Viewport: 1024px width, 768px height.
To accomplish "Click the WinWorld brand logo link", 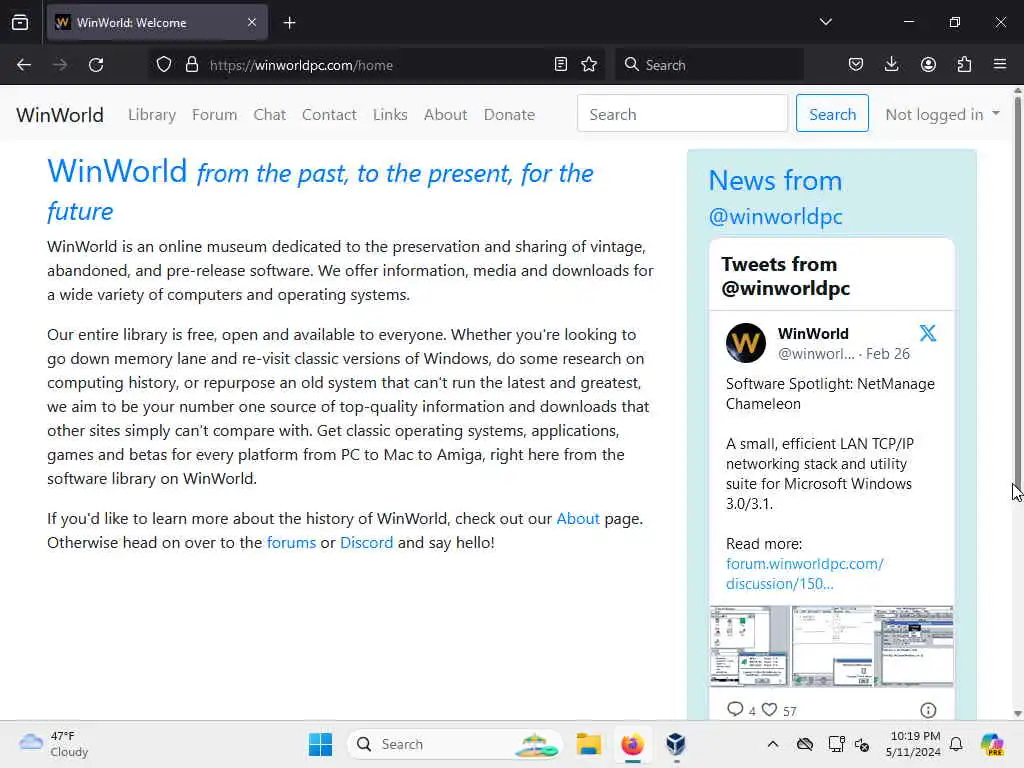I will 60,114.
